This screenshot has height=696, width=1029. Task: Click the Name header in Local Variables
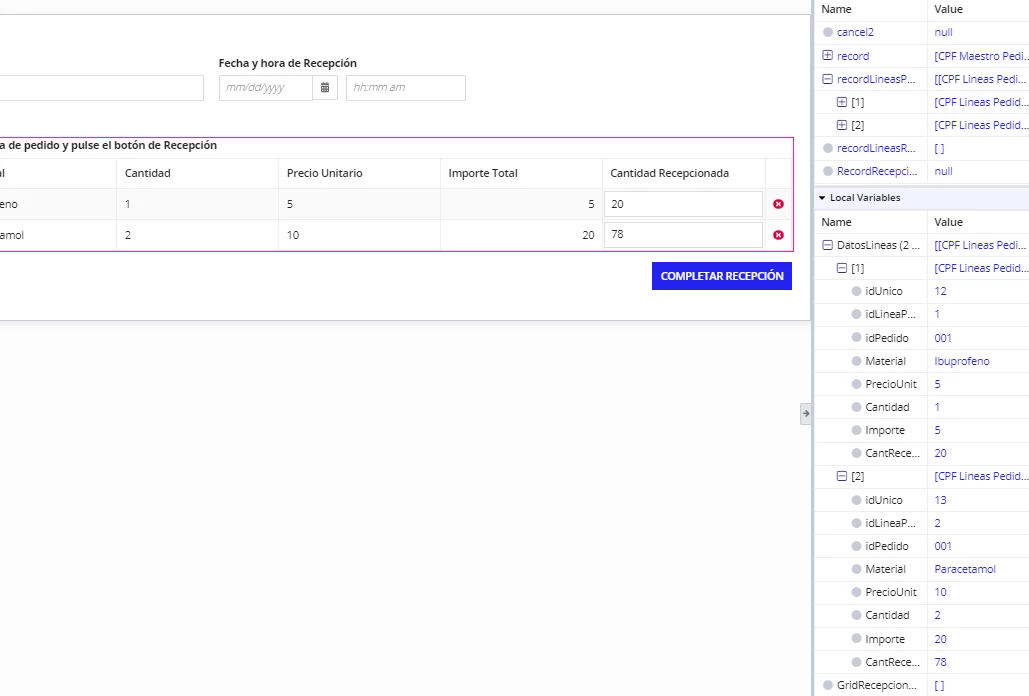[836, 222]
